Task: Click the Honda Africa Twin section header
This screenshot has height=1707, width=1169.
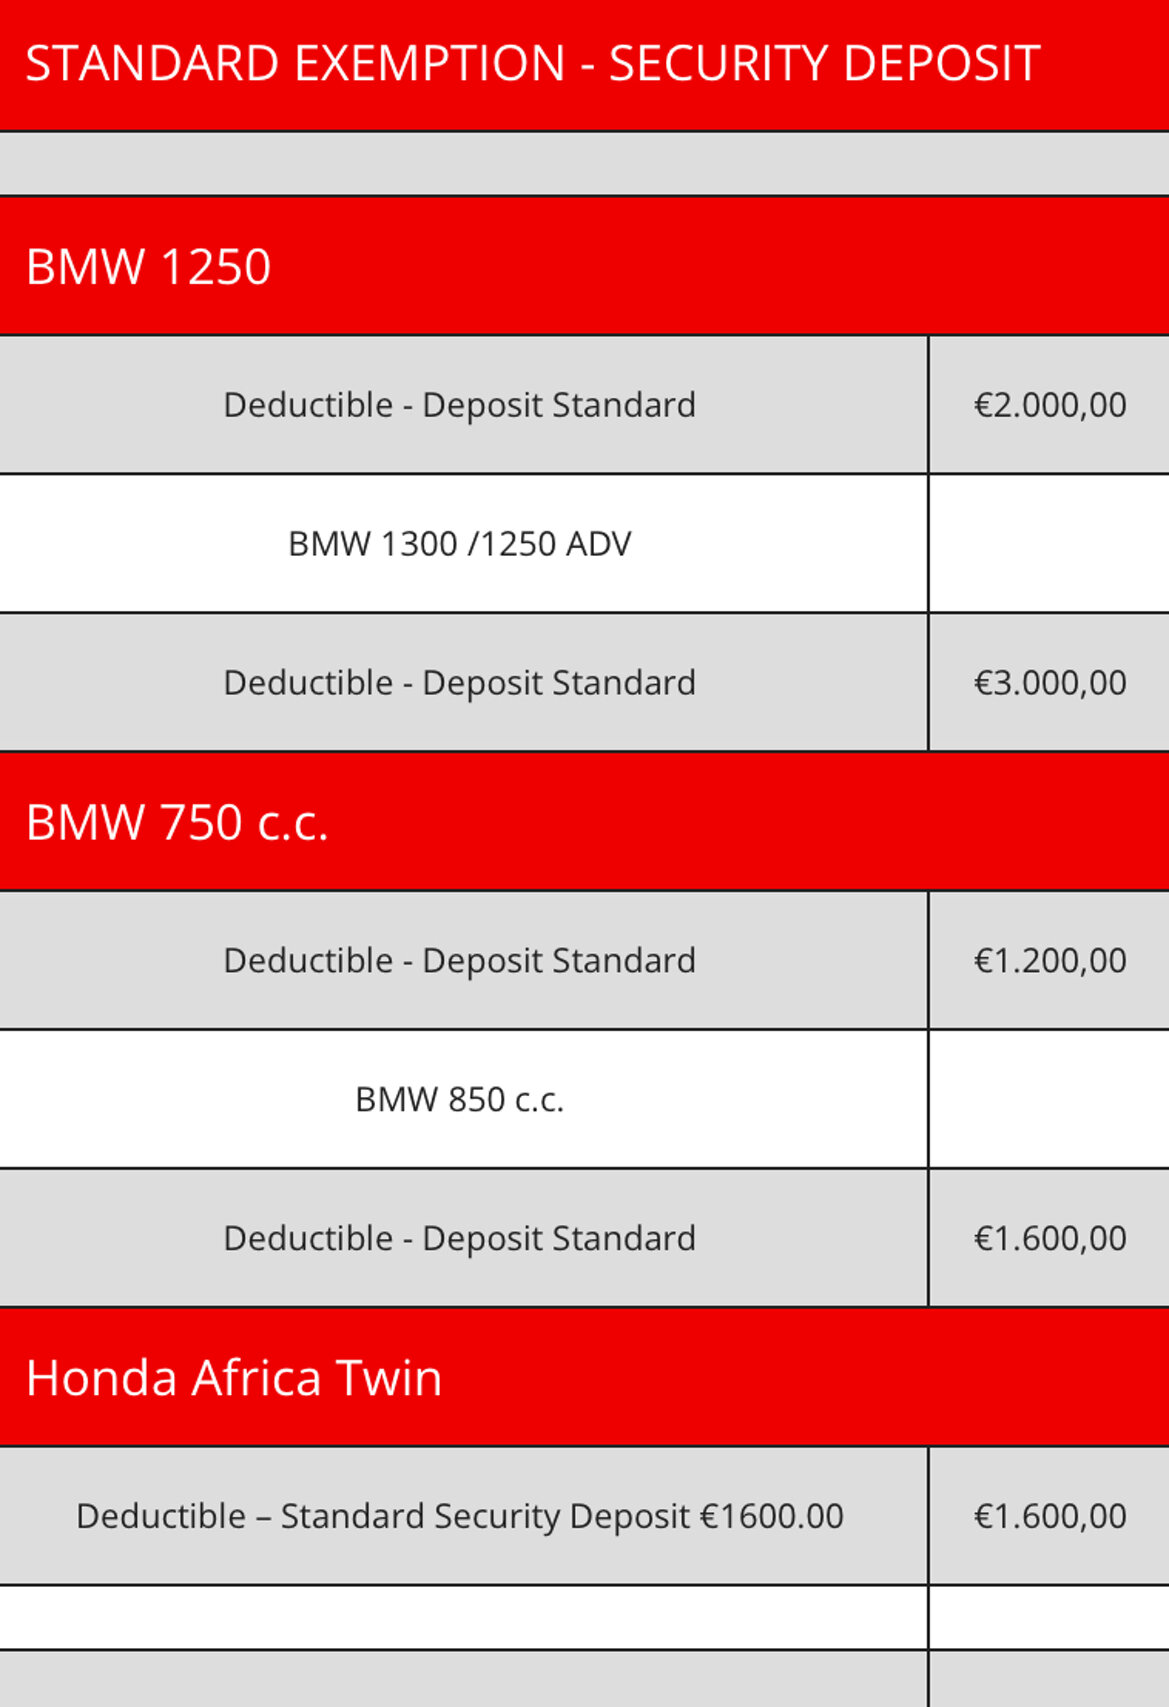Action: click(234, 1378)
